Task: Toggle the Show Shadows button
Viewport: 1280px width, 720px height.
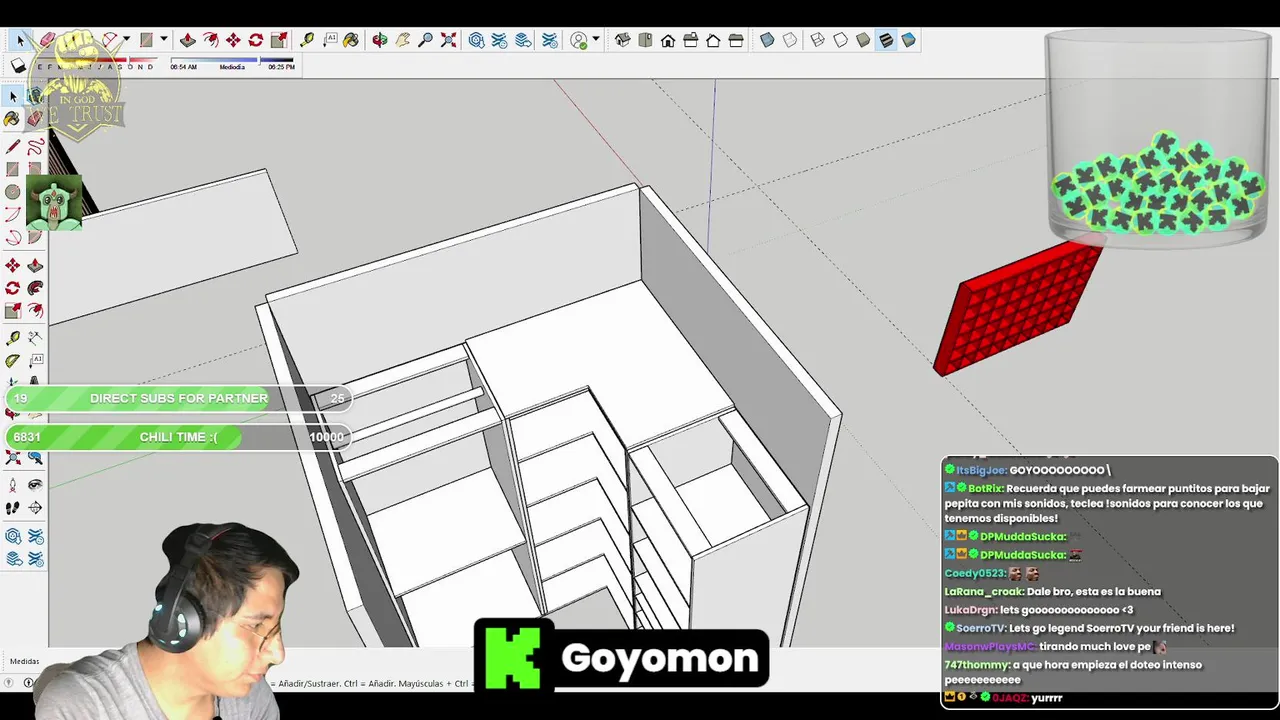Action: [18, 66]
